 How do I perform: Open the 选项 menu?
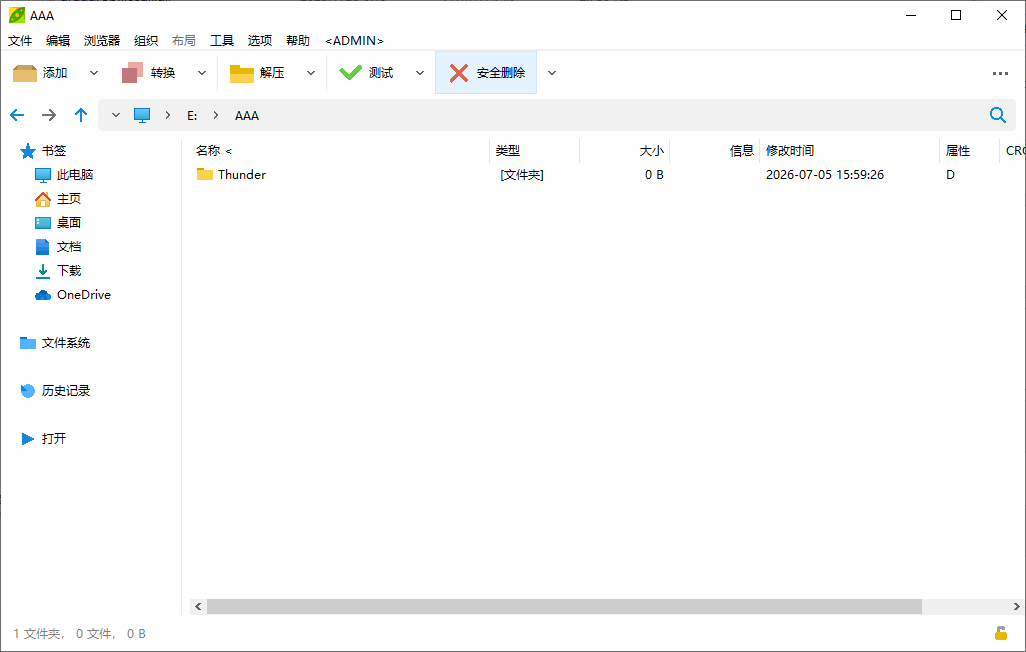coord(260,41)
